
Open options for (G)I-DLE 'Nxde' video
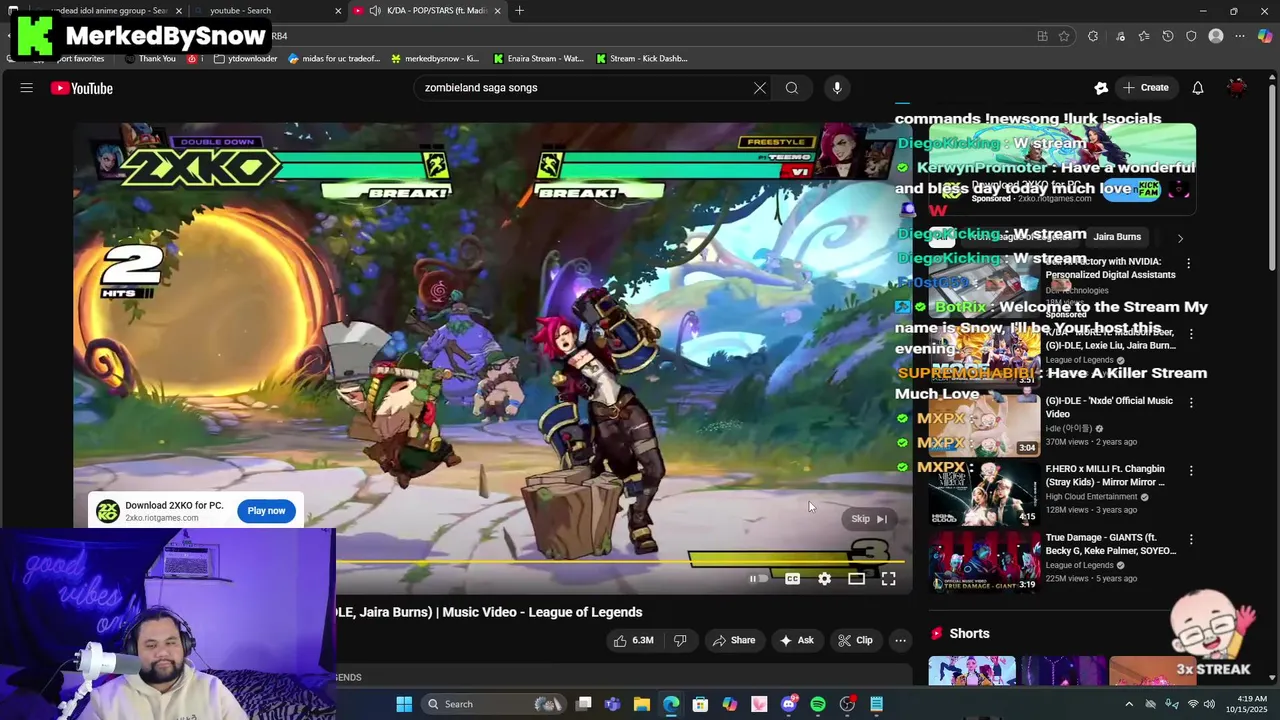(1191, 402)
